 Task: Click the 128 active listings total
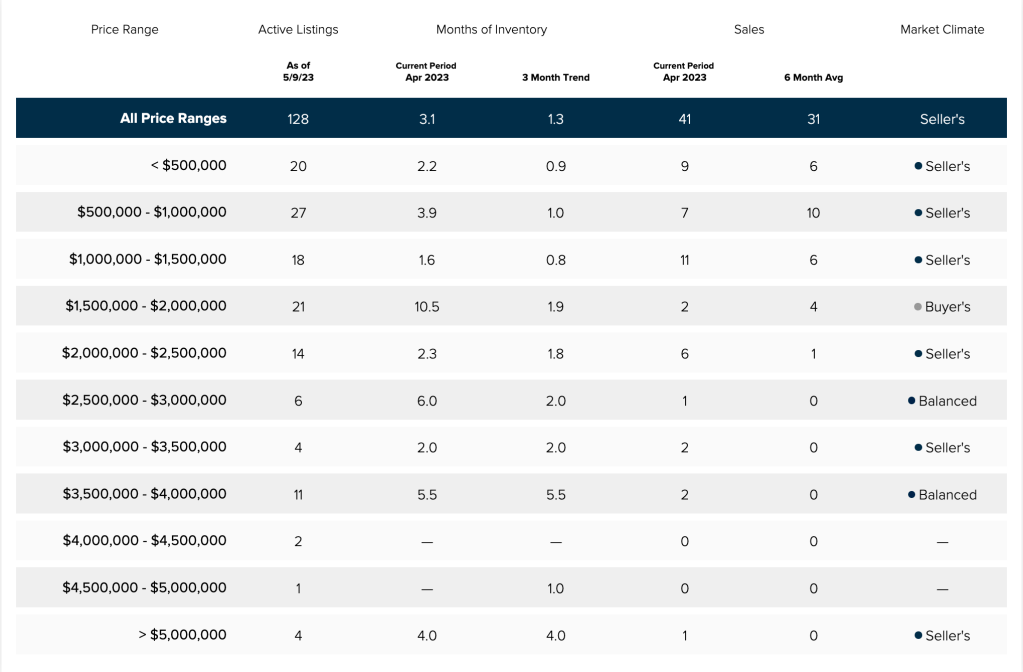coord(298,119)
